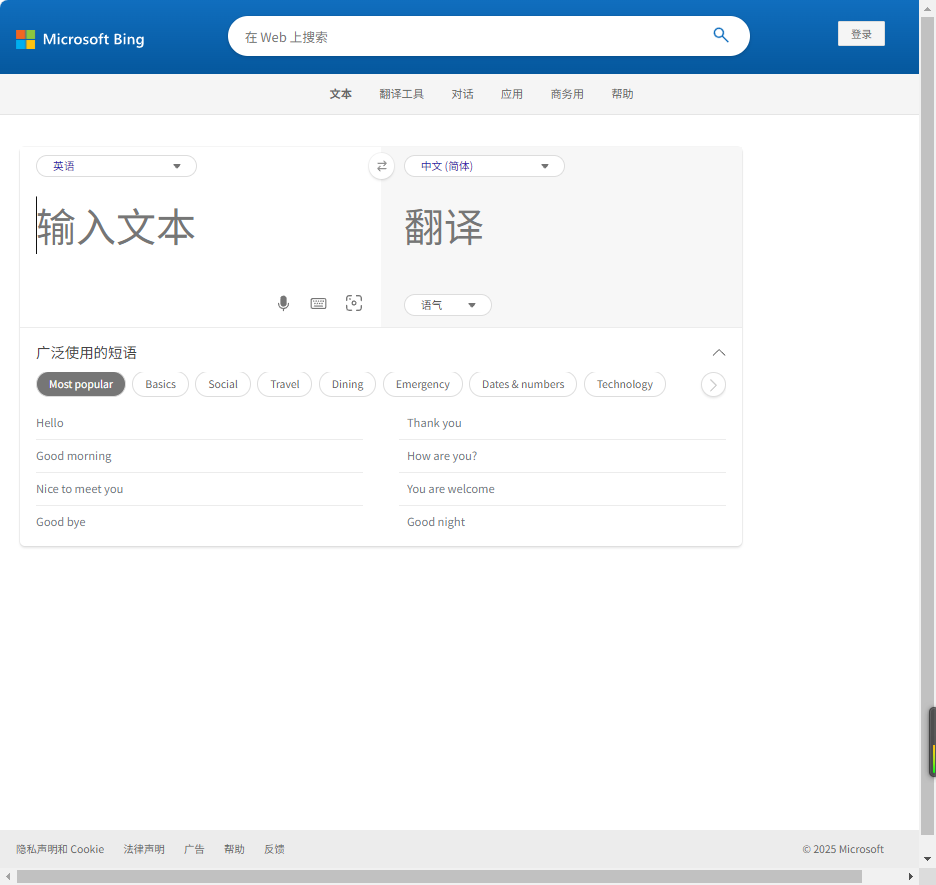Choose the phrase How are you?
This screenshot has width=936, height=885.
562,456
